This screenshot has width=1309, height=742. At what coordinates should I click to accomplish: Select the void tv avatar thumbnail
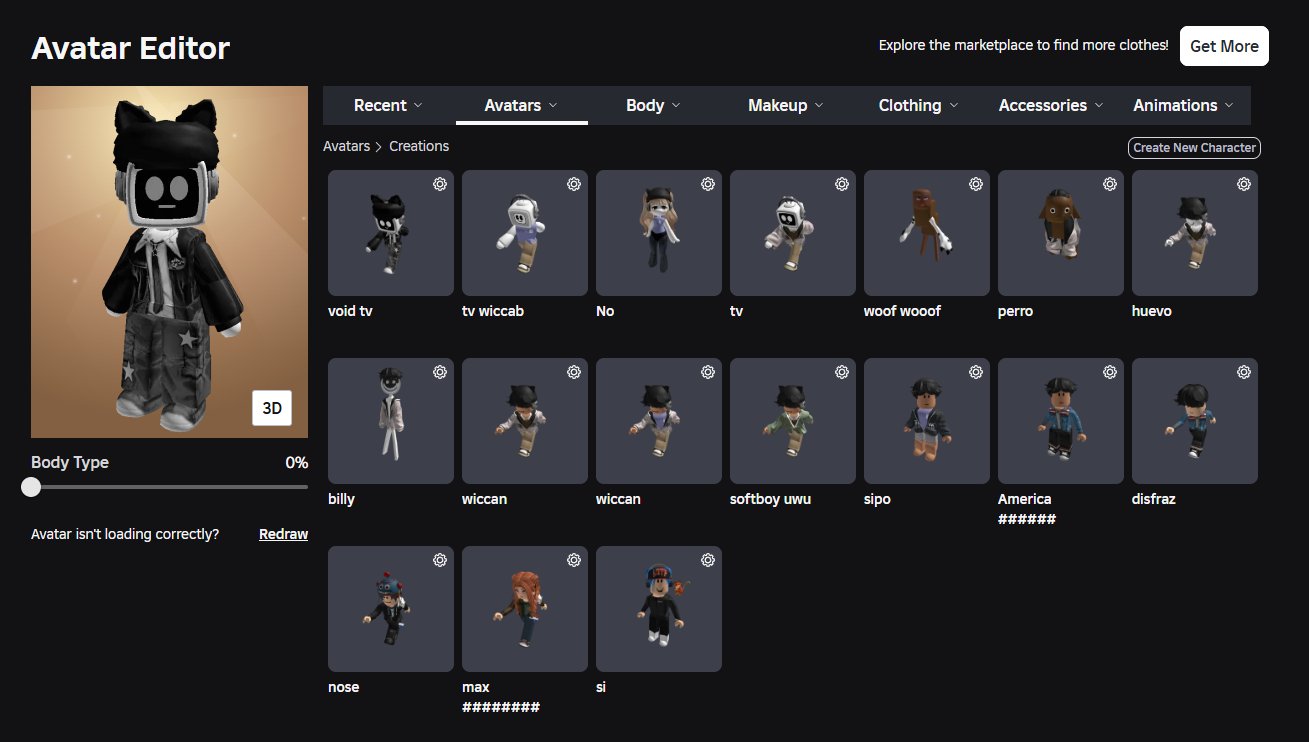click(391, 233)
